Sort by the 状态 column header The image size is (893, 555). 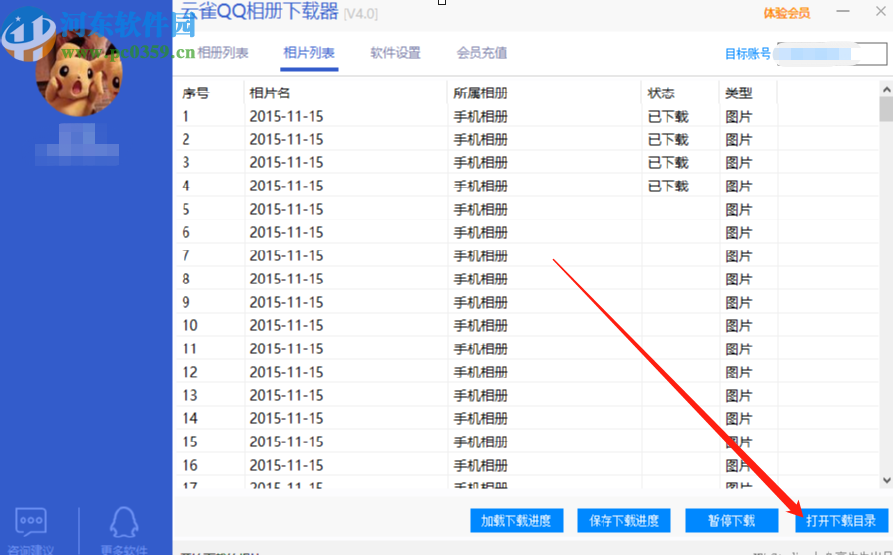click(x=661, y=93)
